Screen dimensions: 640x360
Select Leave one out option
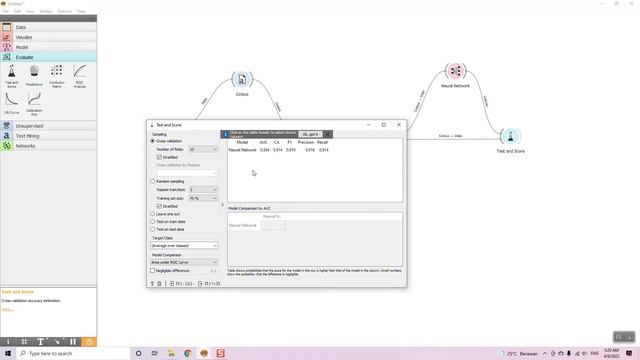153,214
